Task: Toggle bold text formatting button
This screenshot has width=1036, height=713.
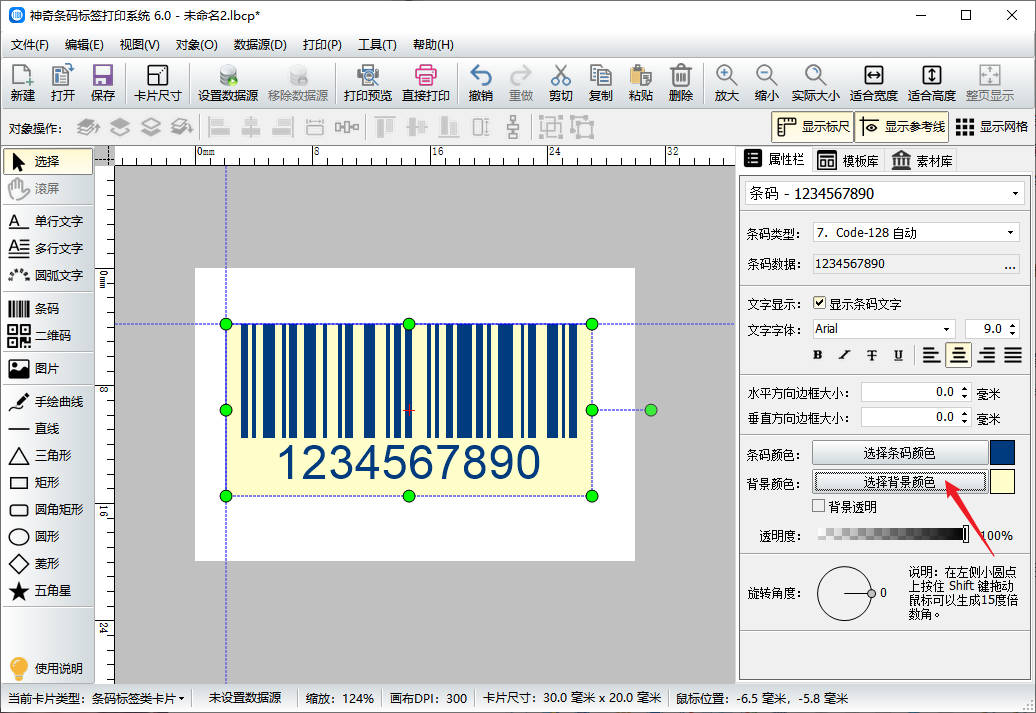Action: click(817, 355)
